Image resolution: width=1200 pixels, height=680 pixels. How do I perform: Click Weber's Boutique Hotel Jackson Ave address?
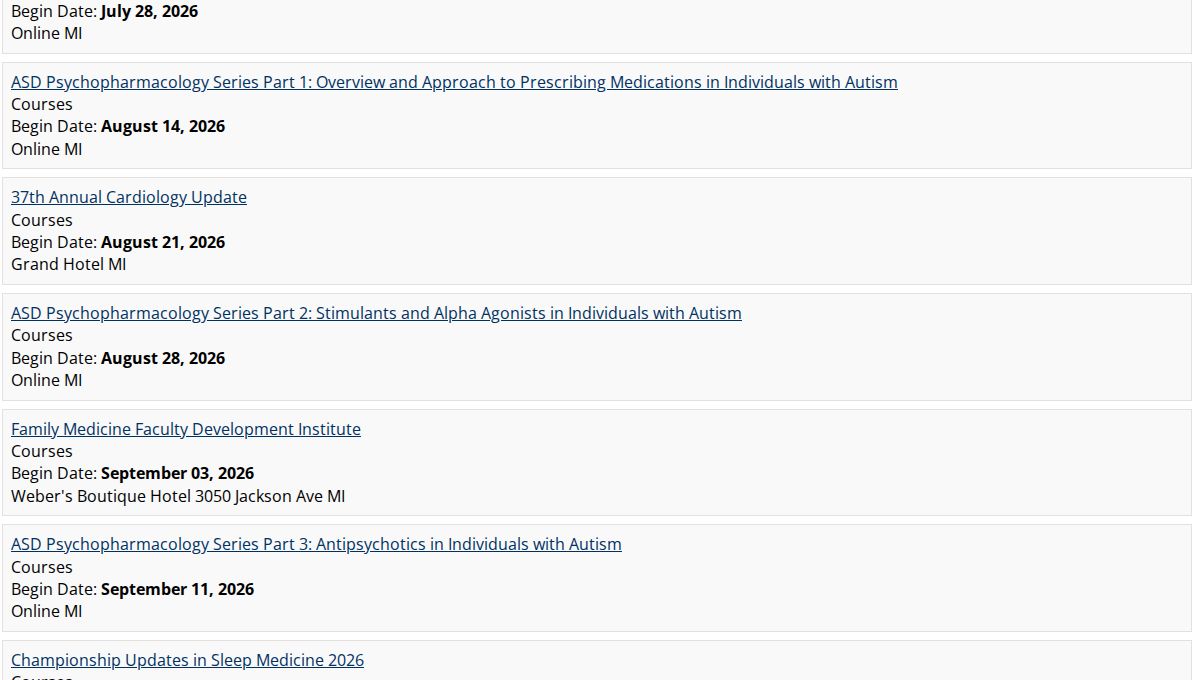pyautogui.click(x=178, y=496)
